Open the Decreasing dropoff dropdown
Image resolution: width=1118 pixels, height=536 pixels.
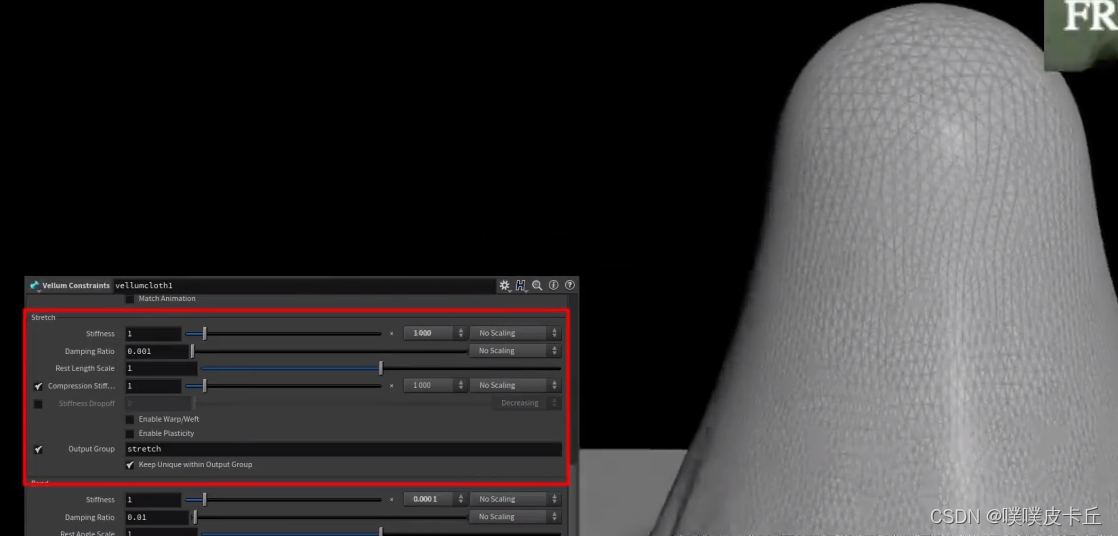(526, 403)
